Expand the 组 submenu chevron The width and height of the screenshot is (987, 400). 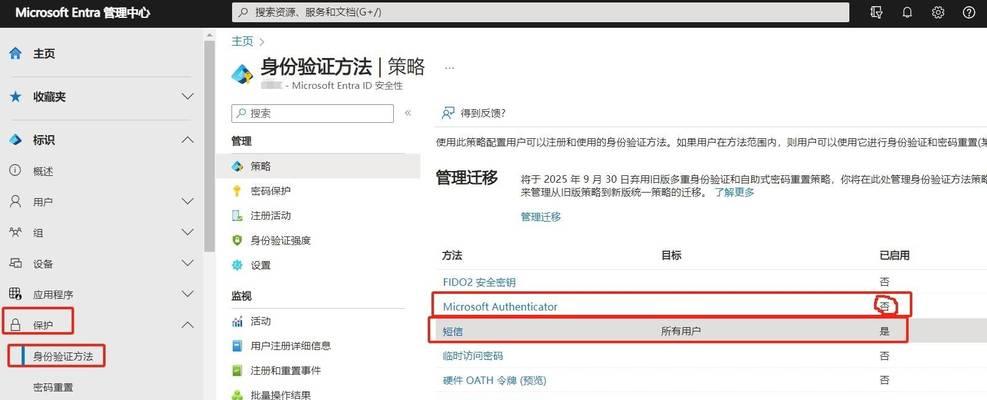(188, 232)
